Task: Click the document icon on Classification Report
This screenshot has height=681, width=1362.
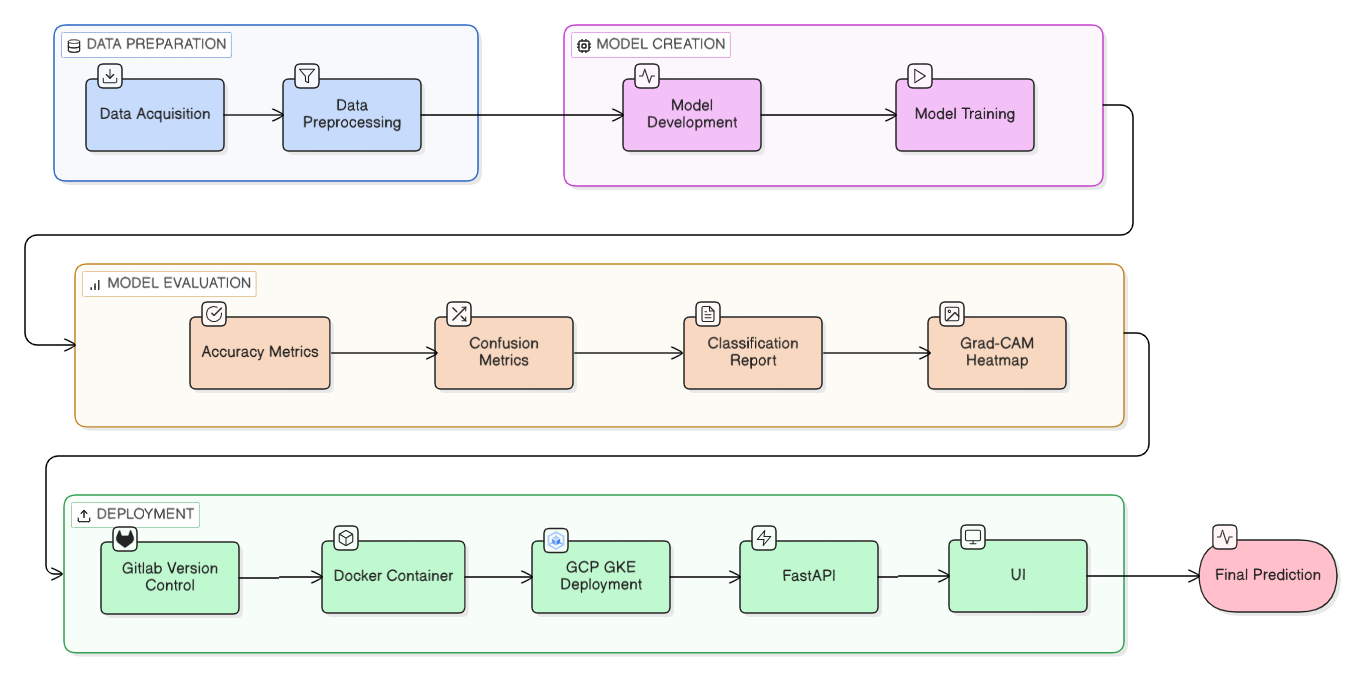Action: (707, 313)
